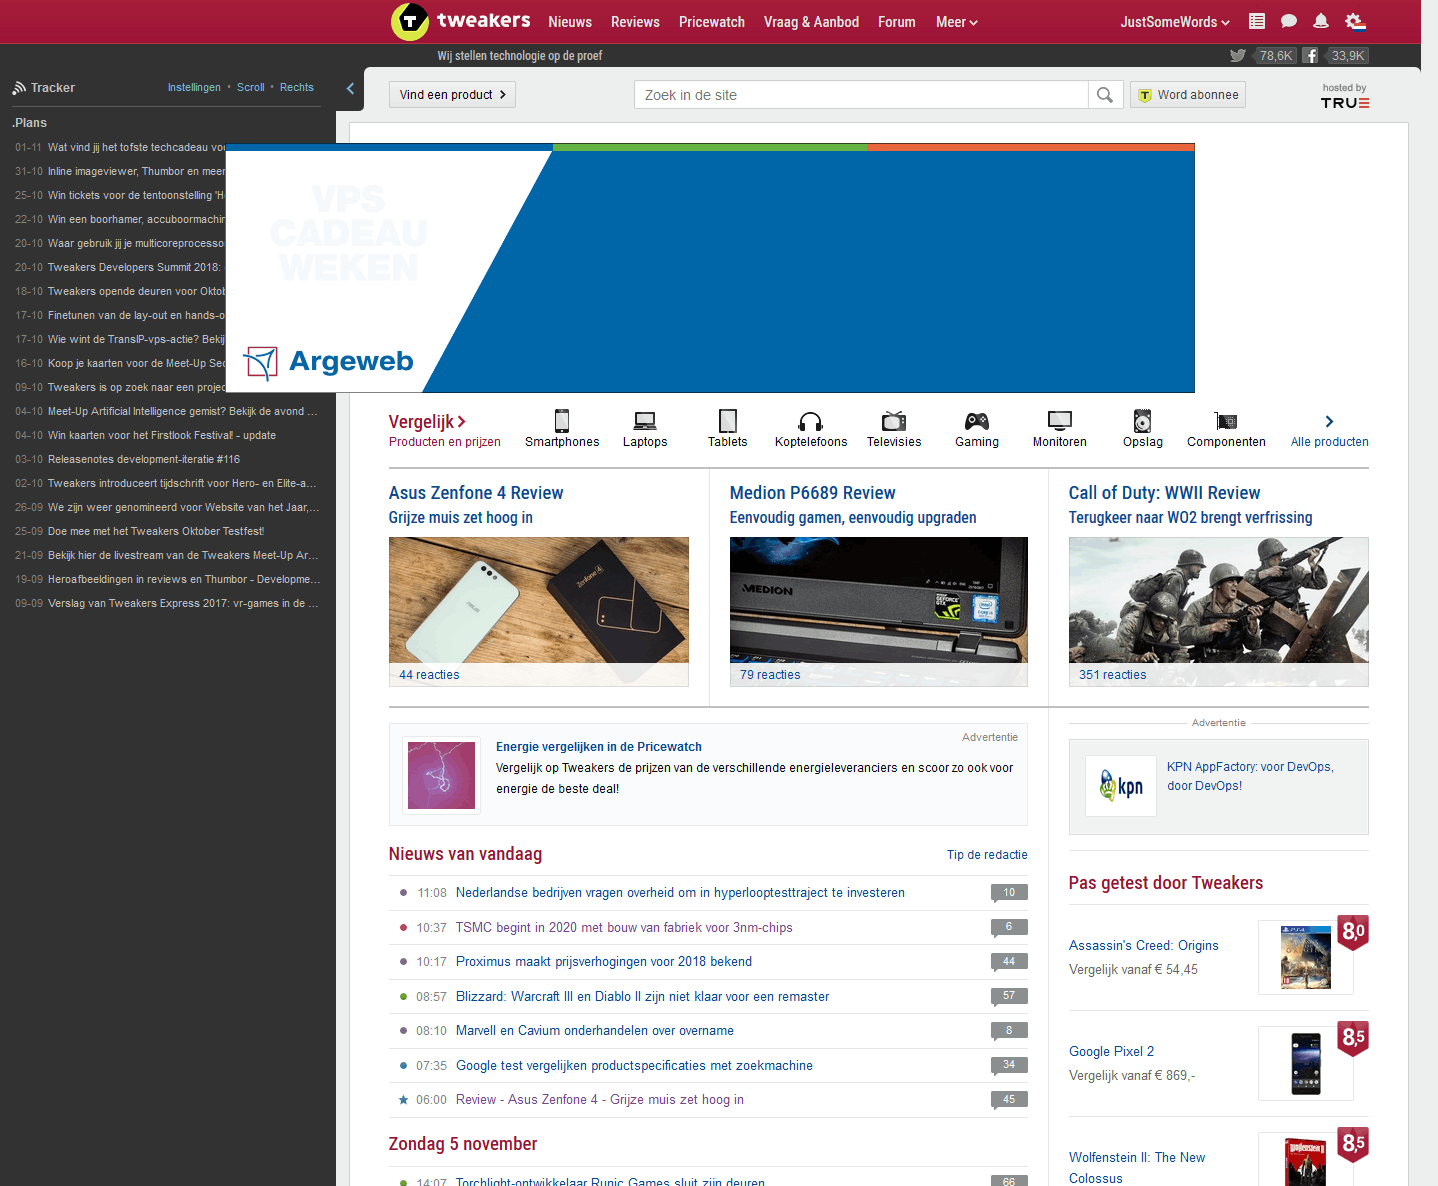This screenshot has width=1438, height=1186.
Task: Open tracker item Doe mee met Tweakers Oktober Testfest
Action: (156, 532)
